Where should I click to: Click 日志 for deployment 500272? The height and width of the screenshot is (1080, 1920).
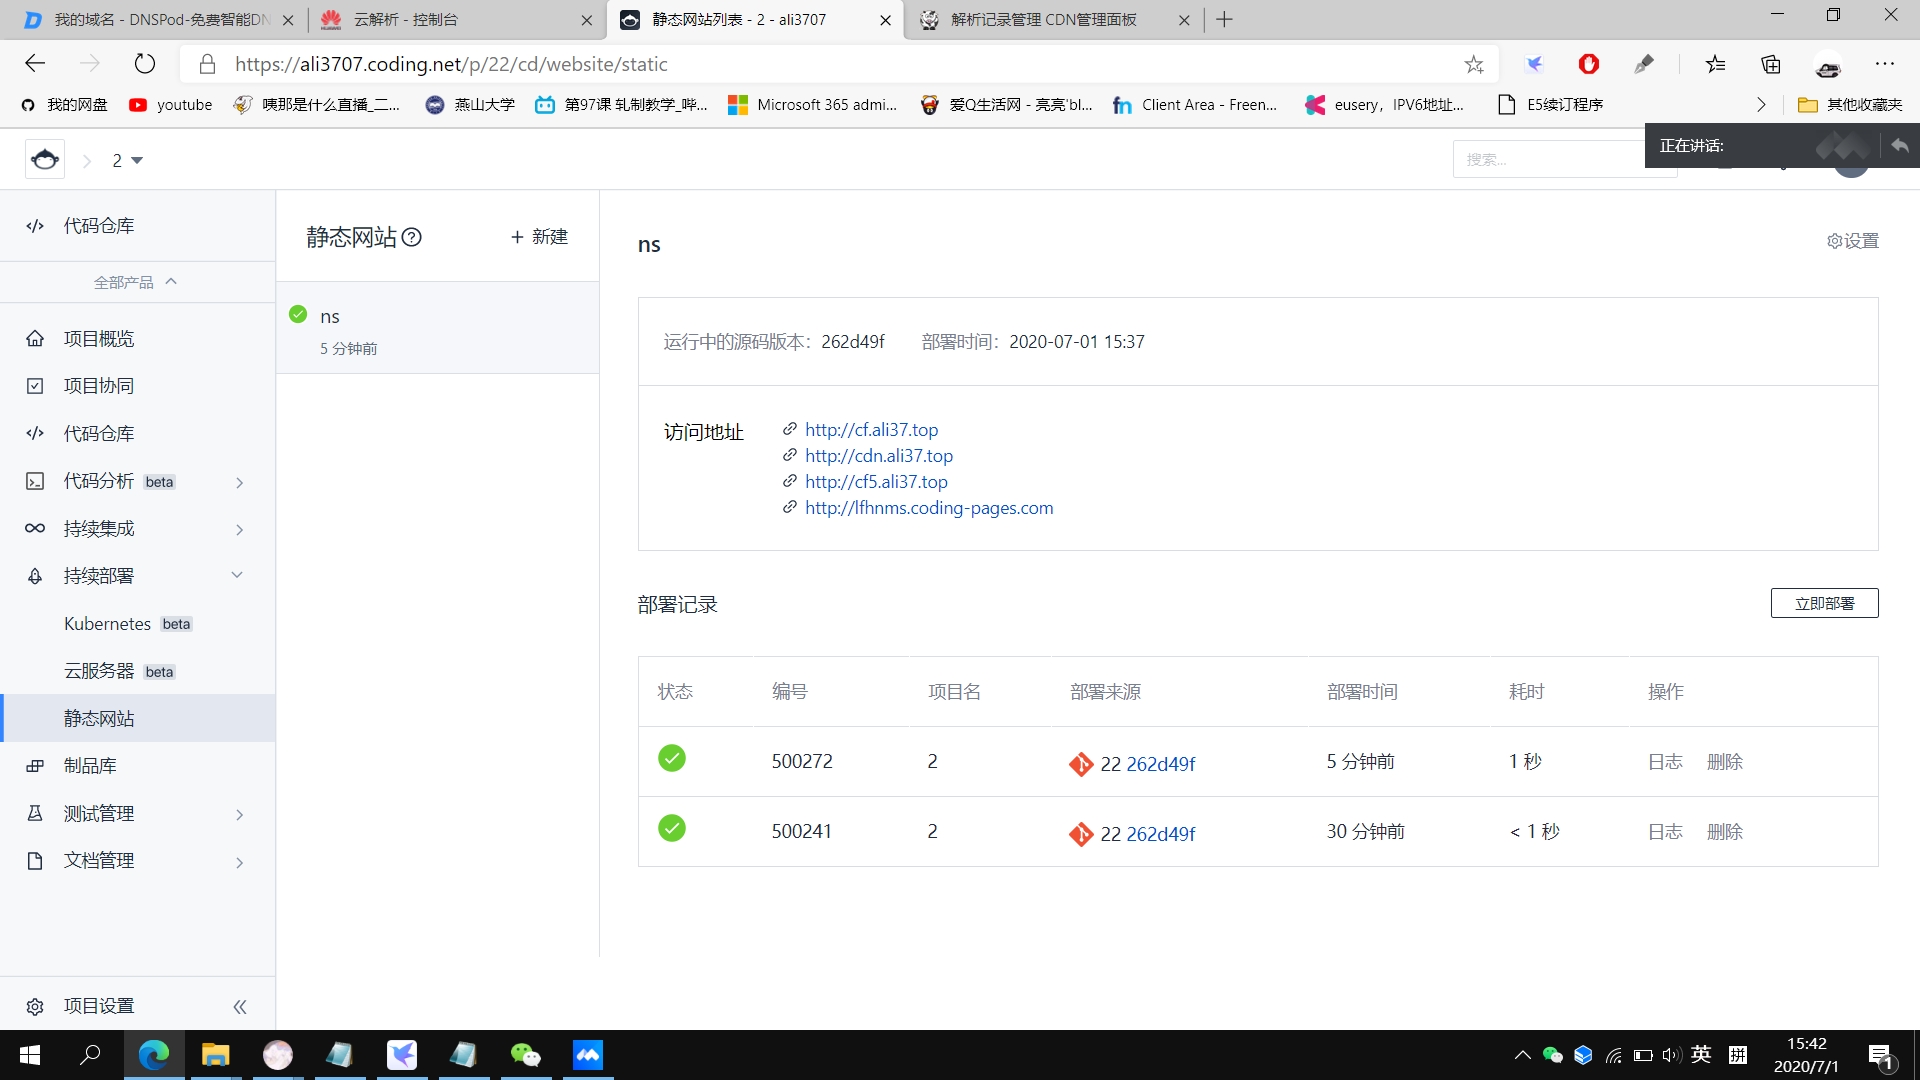tap(1665, 762)
